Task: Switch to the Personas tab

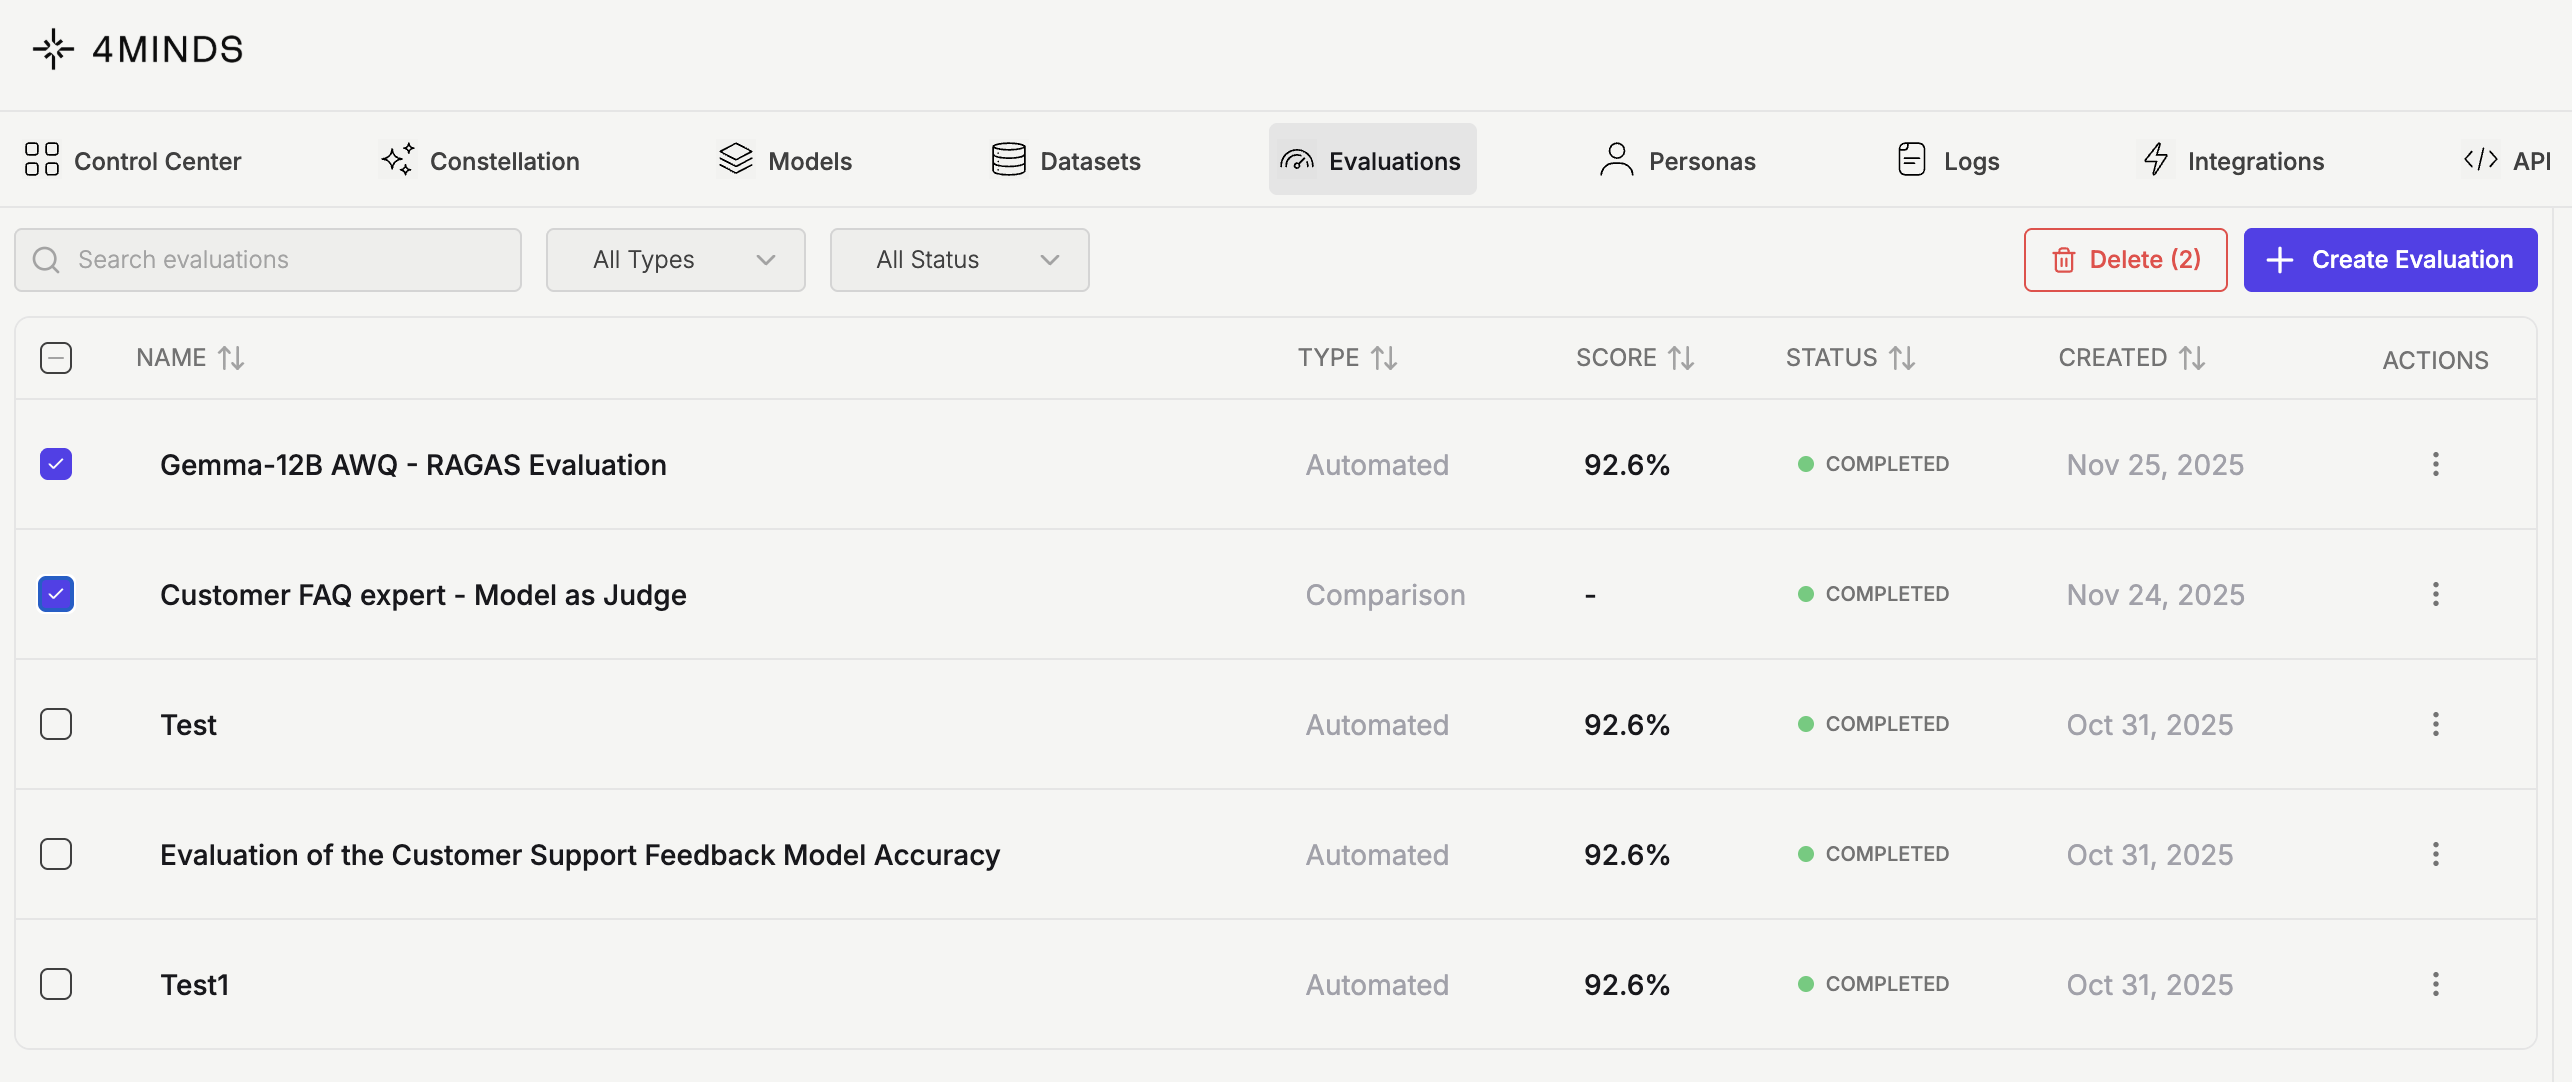Action: (1677, 160)
